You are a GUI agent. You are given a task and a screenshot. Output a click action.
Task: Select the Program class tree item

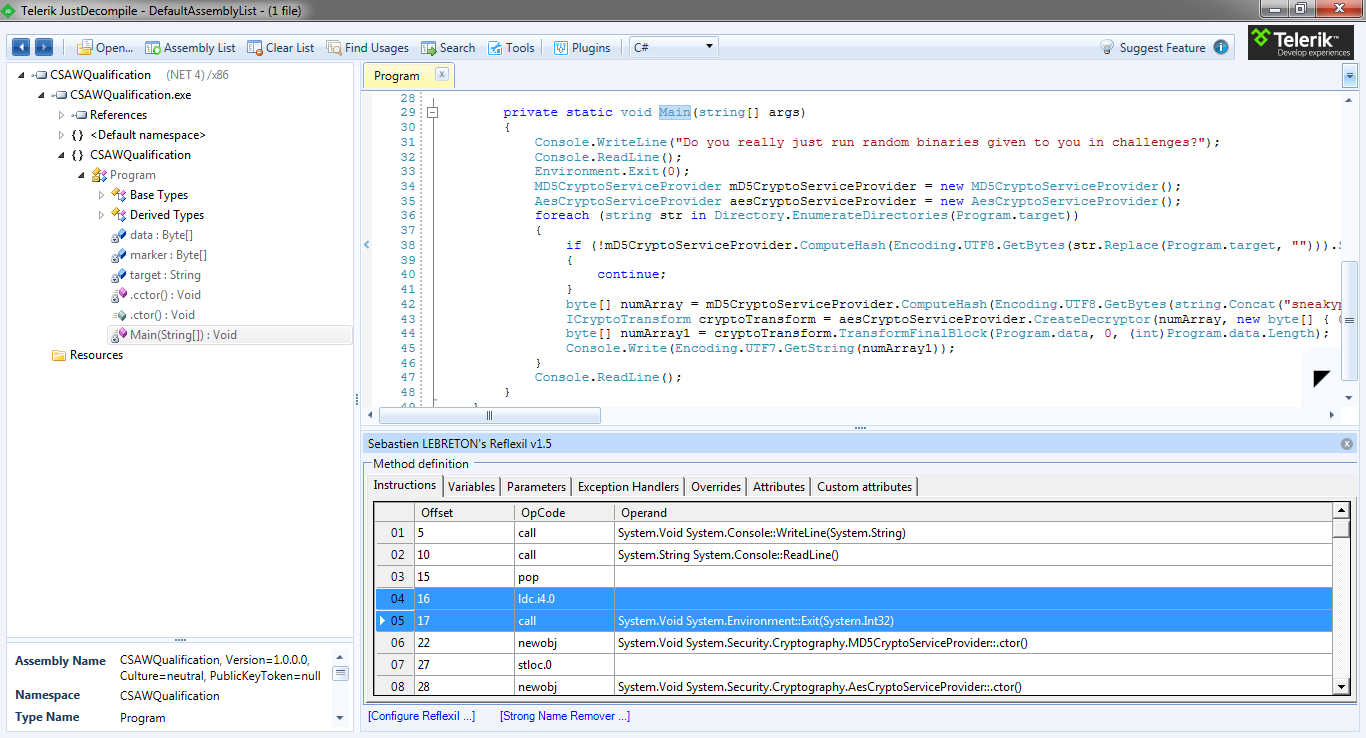coord(123,175)
